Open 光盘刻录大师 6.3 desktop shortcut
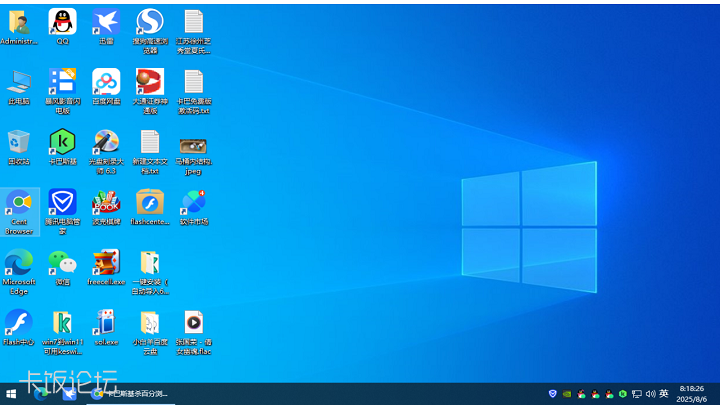Image resolution: width=720 pixels, height=405 pixels. click(x=106, y=152)
